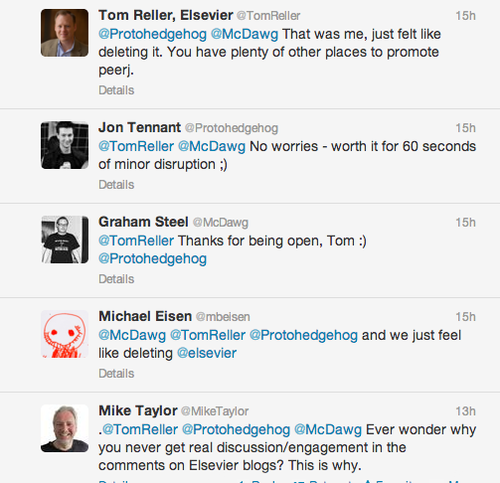Click @McDawg mention in Mike Taylor's tweet
Viewport: 500px width, 483px height.
[x=328, y=430]
